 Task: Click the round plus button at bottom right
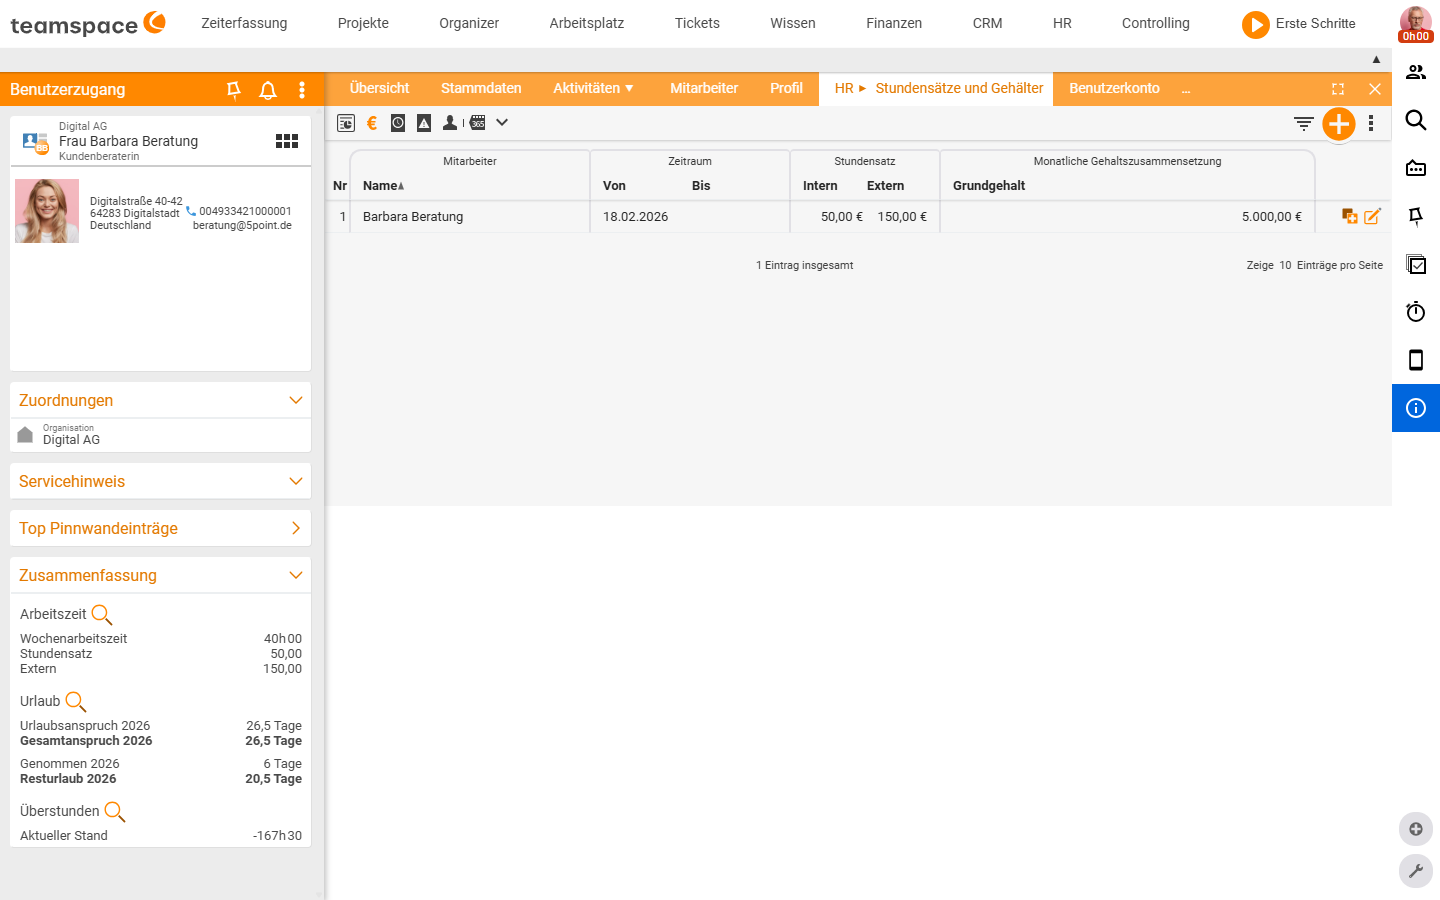[x=1416, y=829]
